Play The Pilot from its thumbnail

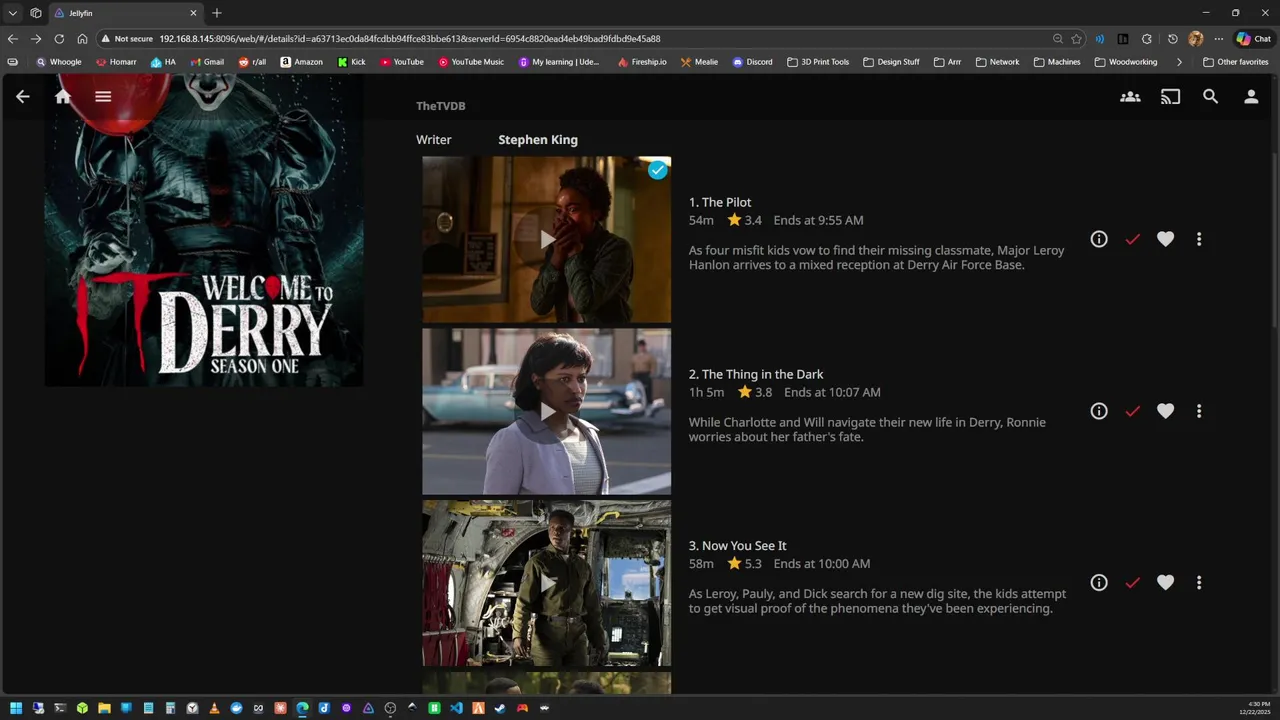tap(546, 239)
